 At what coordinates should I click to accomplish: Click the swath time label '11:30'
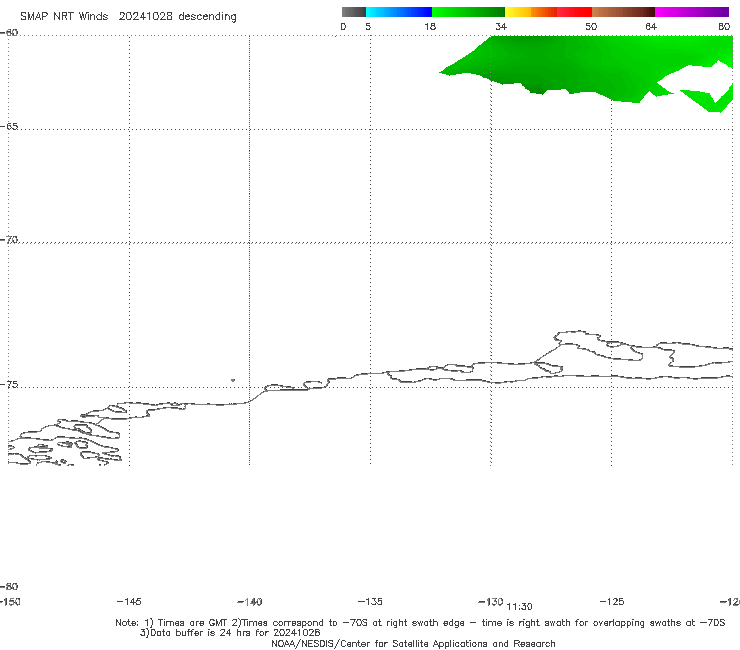tap(519, 607)
